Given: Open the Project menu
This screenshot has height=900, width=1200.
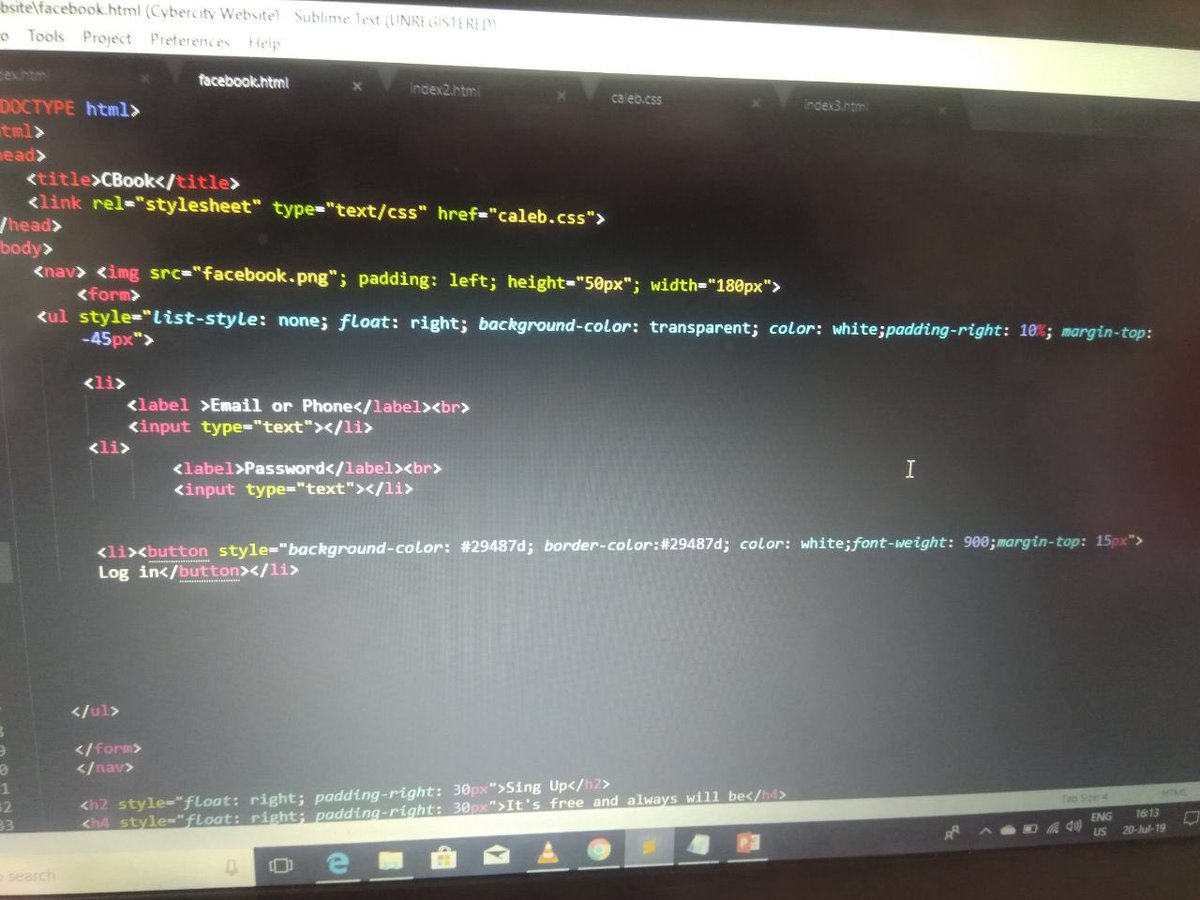Looking at the screenshot, I should (x=107, y=38).
